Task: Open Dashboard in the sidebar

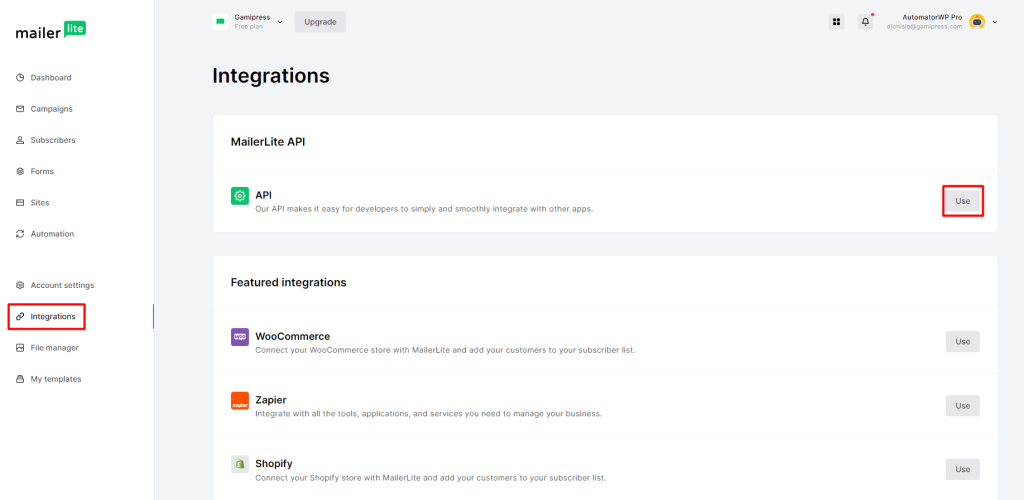Action: point(50,77)
